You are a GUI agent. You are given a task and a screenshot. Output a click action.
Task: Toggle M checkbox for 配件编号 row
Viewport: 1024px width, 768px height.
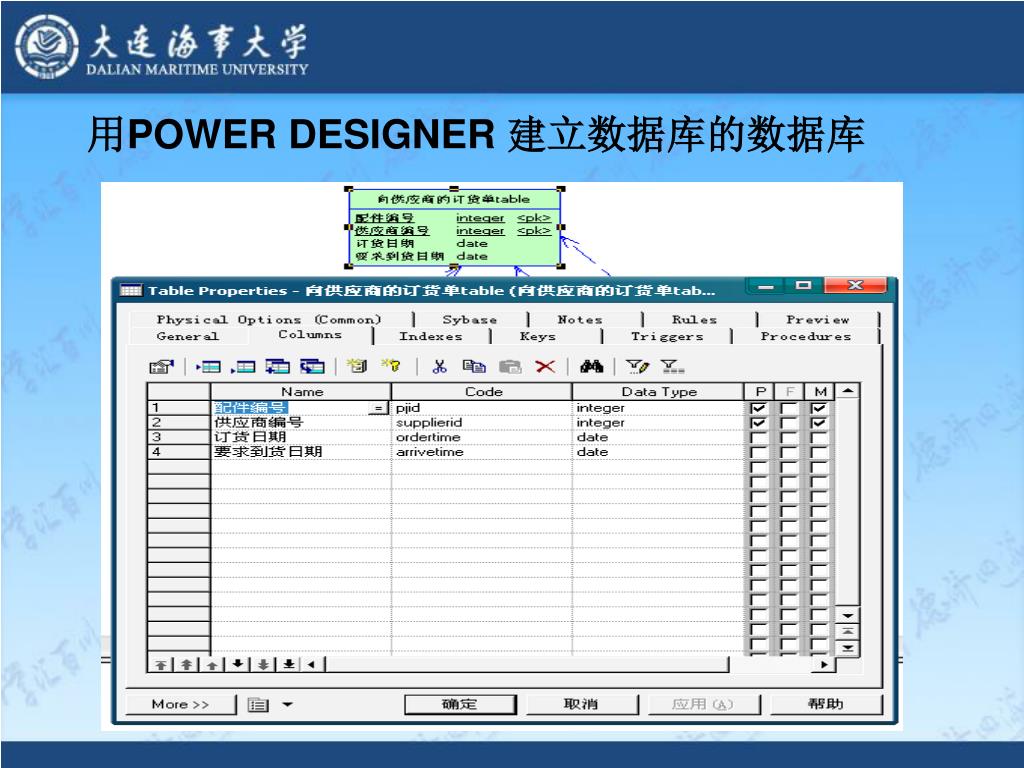(x=819, y=408)
